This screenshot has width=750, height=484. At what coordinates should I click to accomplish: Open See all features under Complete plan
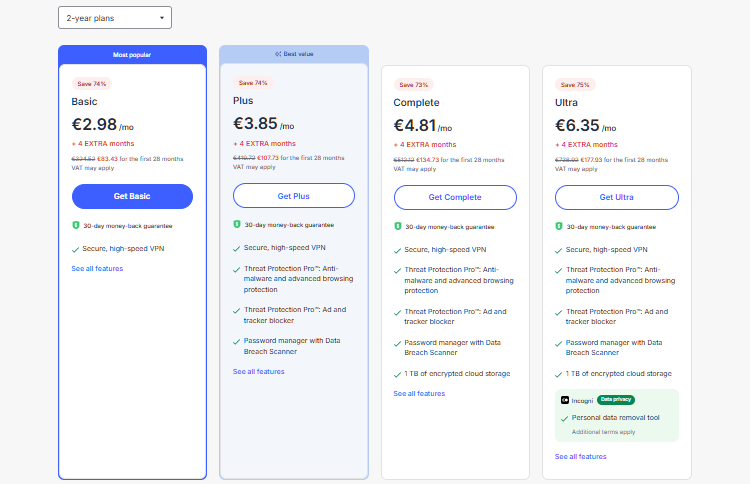tap(419, 393)
